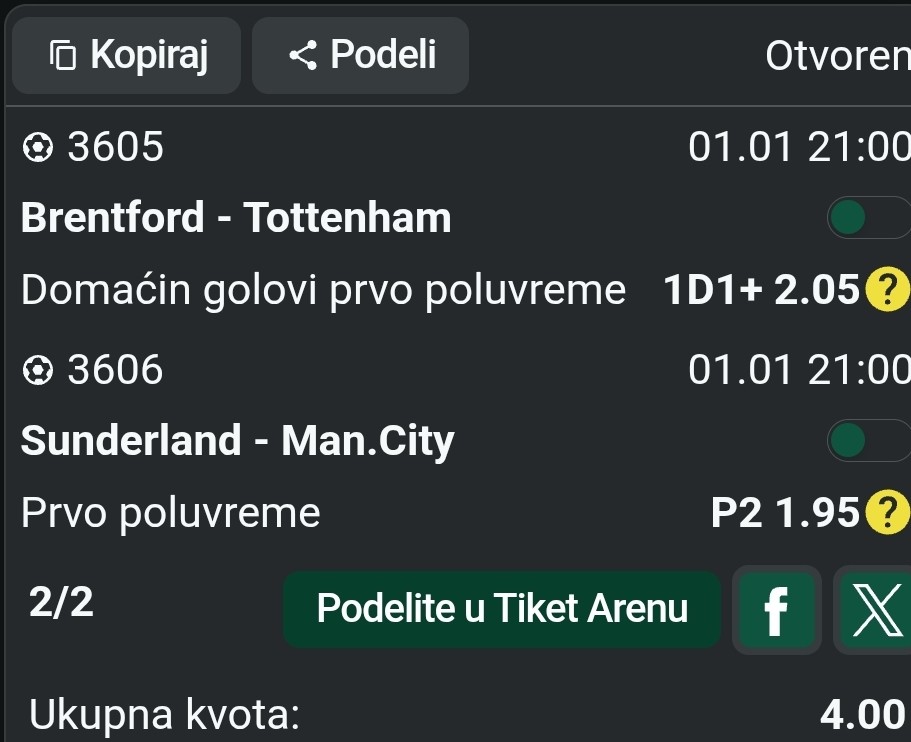This screenshot has height=742, width=911.
Task: Share ticket on Facebook
Action: pyautogui.click(x=776, y=609)
